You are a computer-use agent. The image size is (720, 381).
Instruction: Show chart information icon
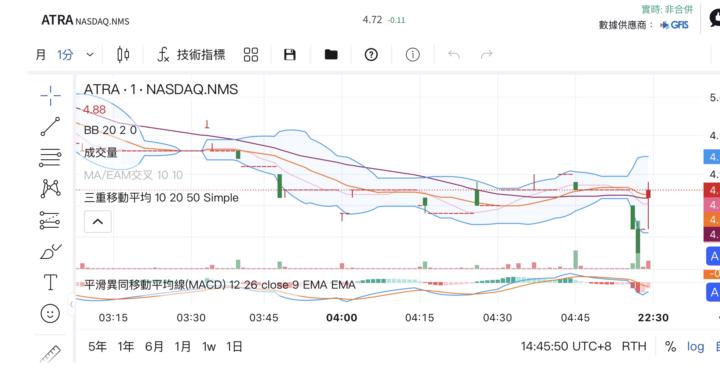click(412, 55)
